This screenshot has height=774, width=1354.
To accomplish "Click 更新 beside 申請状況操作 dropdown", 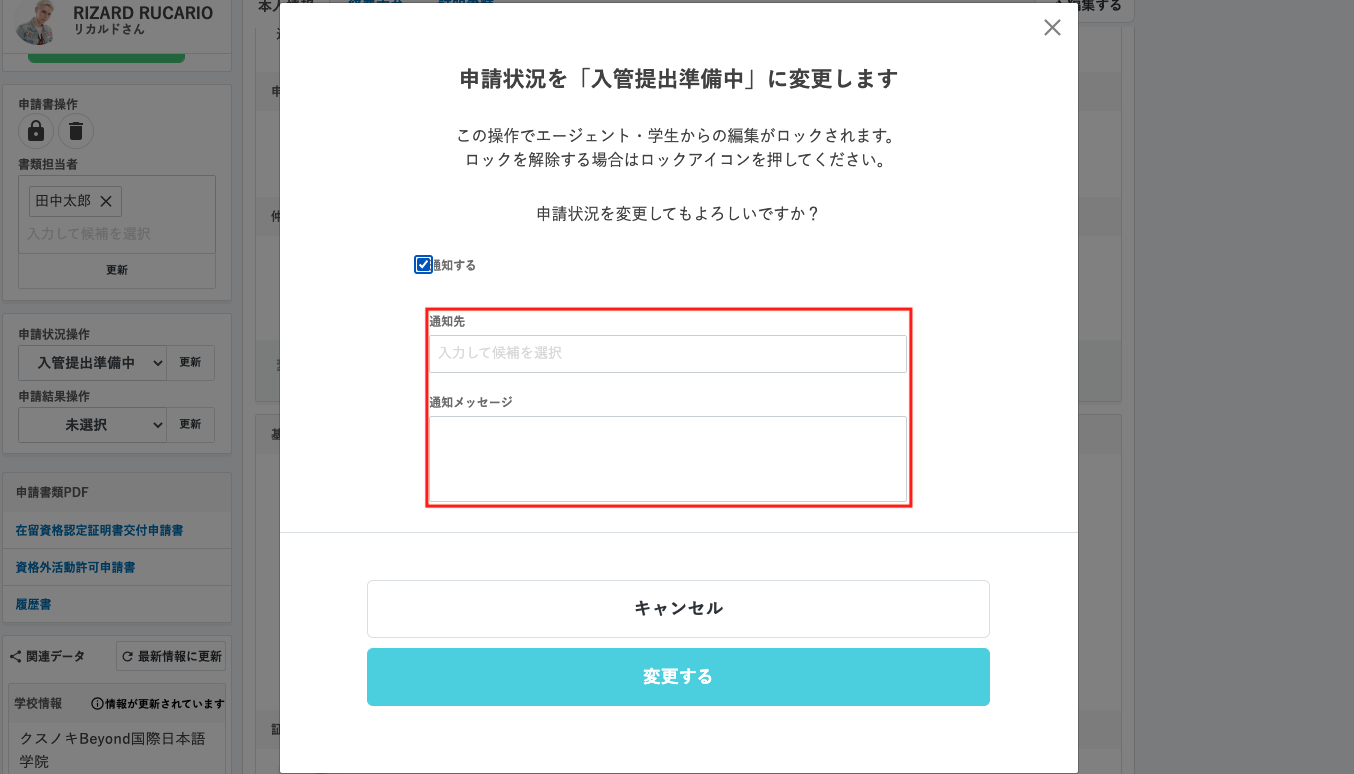I will tap(190, 363).
